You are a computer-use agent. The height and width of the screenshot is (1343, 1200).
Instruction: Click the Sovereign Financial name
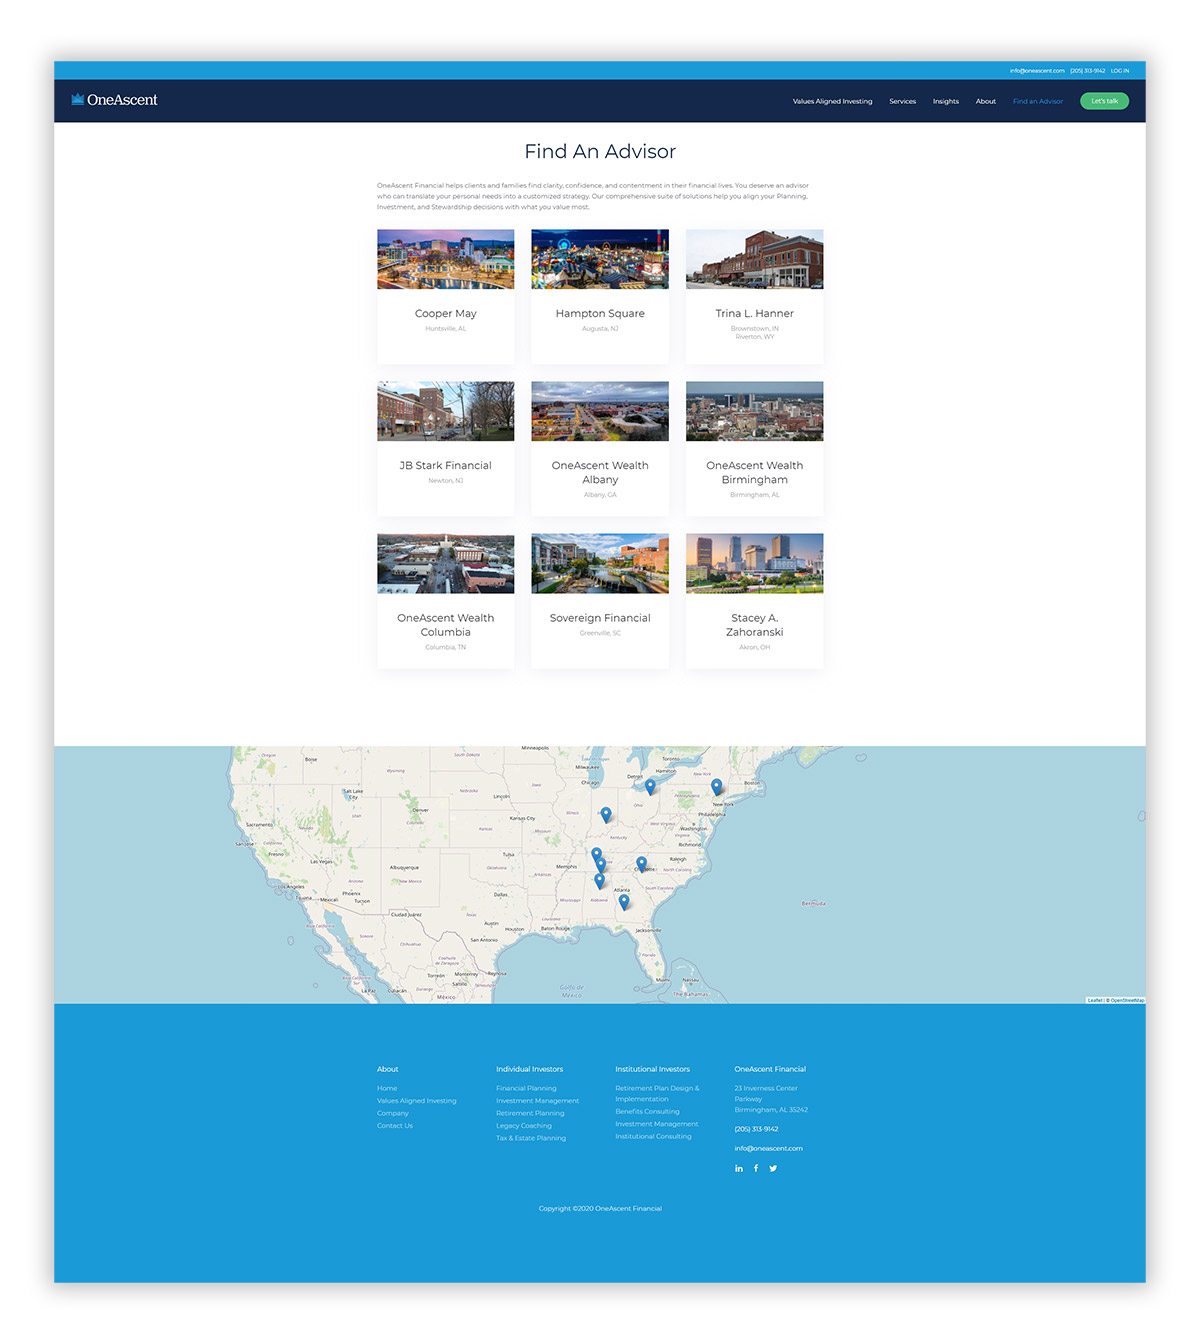pos(600,618)
